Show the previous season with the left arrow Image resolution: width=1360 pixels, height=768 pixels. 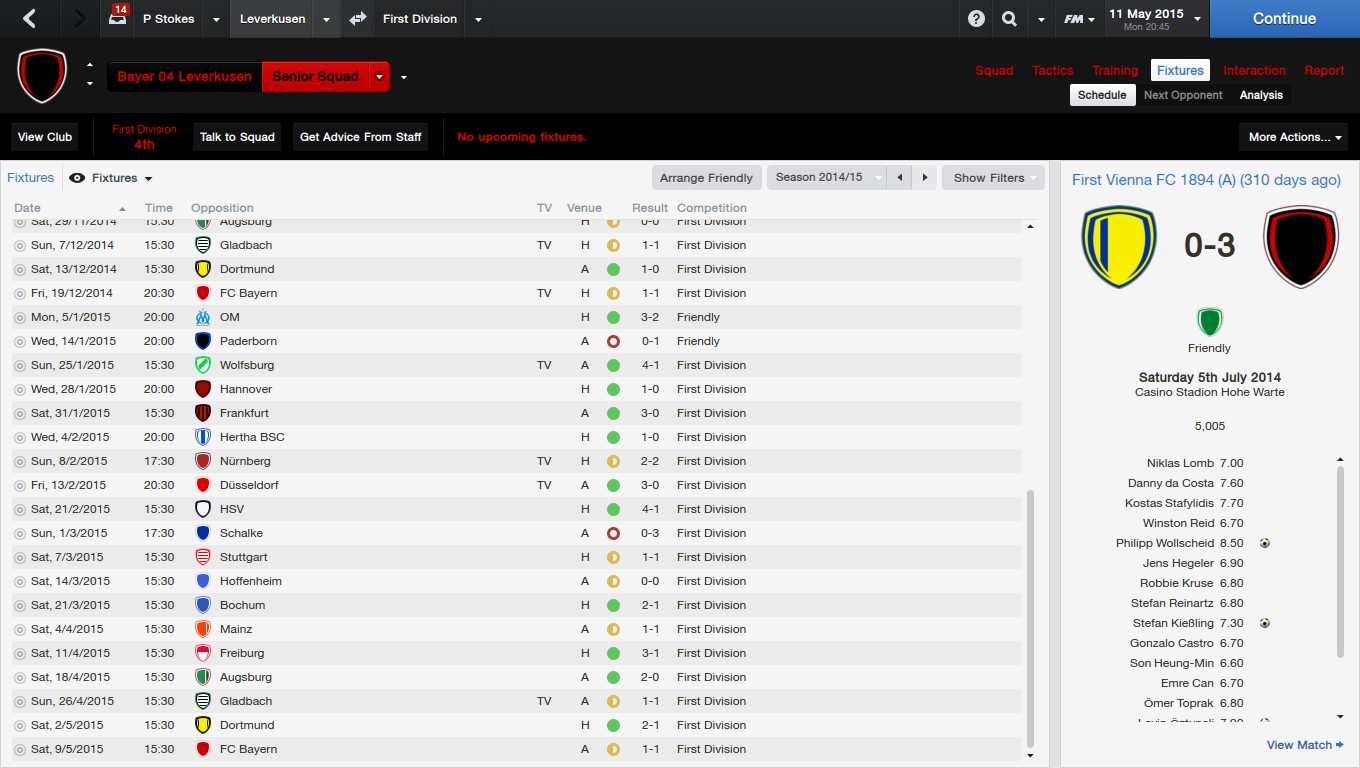coord(900,178)
